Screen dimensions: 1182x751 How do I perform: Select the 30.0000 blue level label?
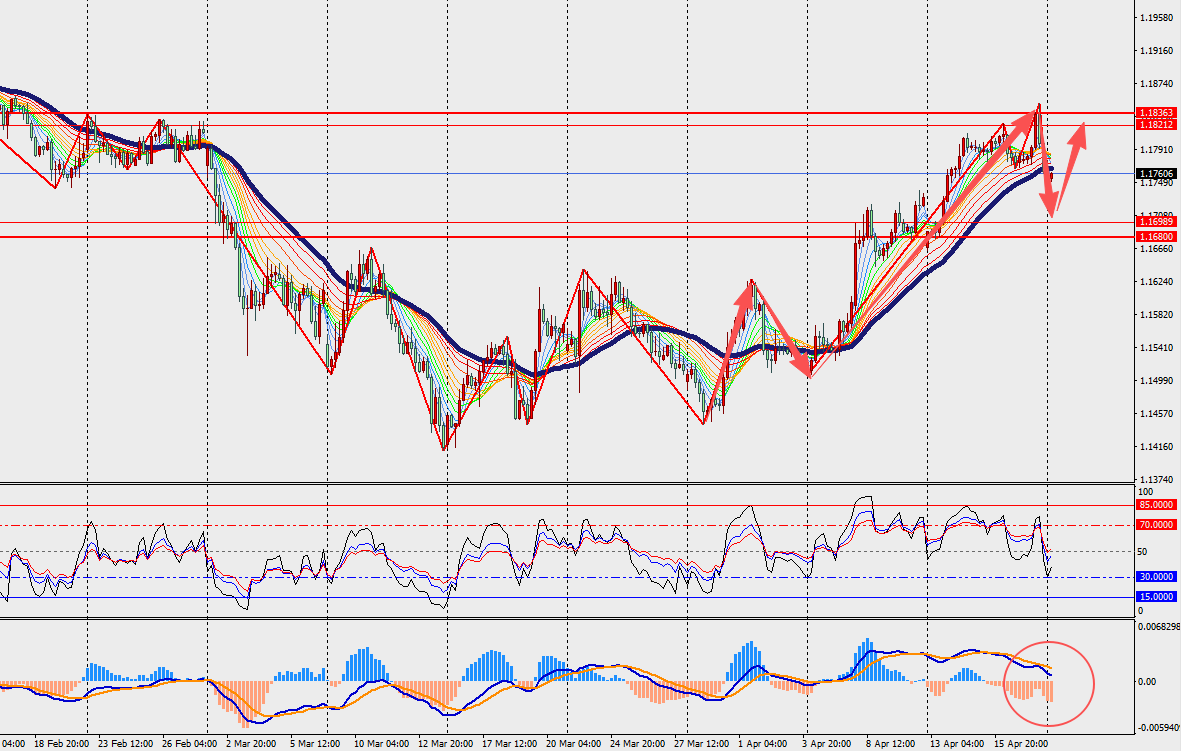(1157, 577)
